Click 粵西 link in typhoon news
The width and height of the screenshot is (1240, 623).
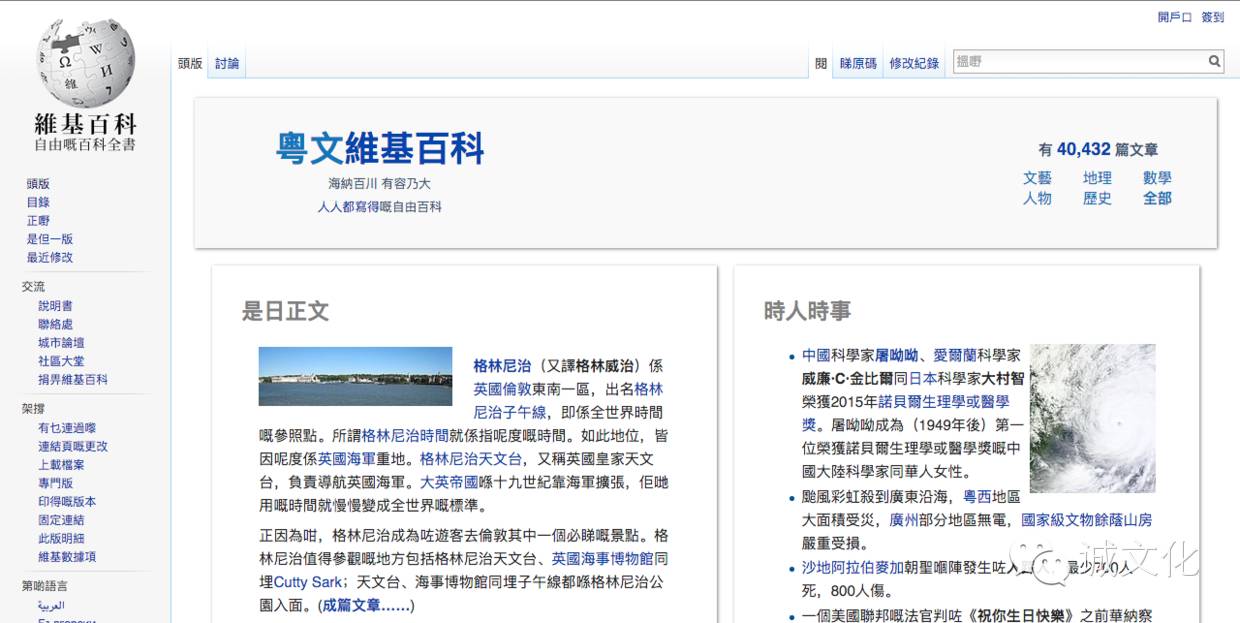(977, 497)
